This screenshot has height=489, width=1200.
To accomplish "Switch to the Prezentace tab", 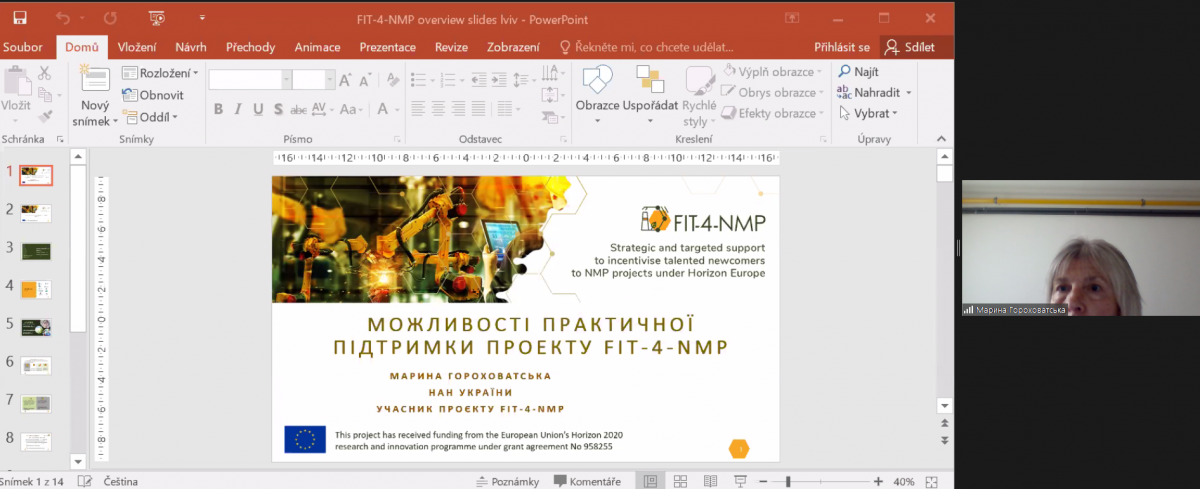I will point(388,47).
